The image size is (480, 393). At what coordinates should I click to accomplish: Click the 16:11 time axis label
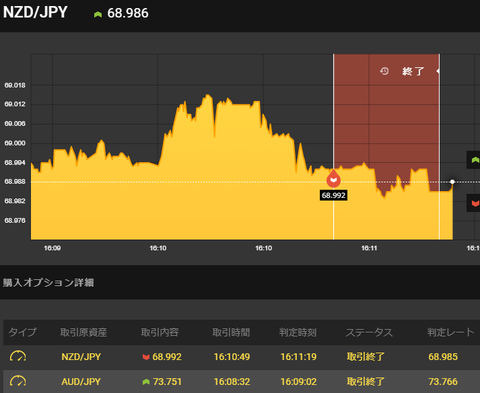pos(369,248)
